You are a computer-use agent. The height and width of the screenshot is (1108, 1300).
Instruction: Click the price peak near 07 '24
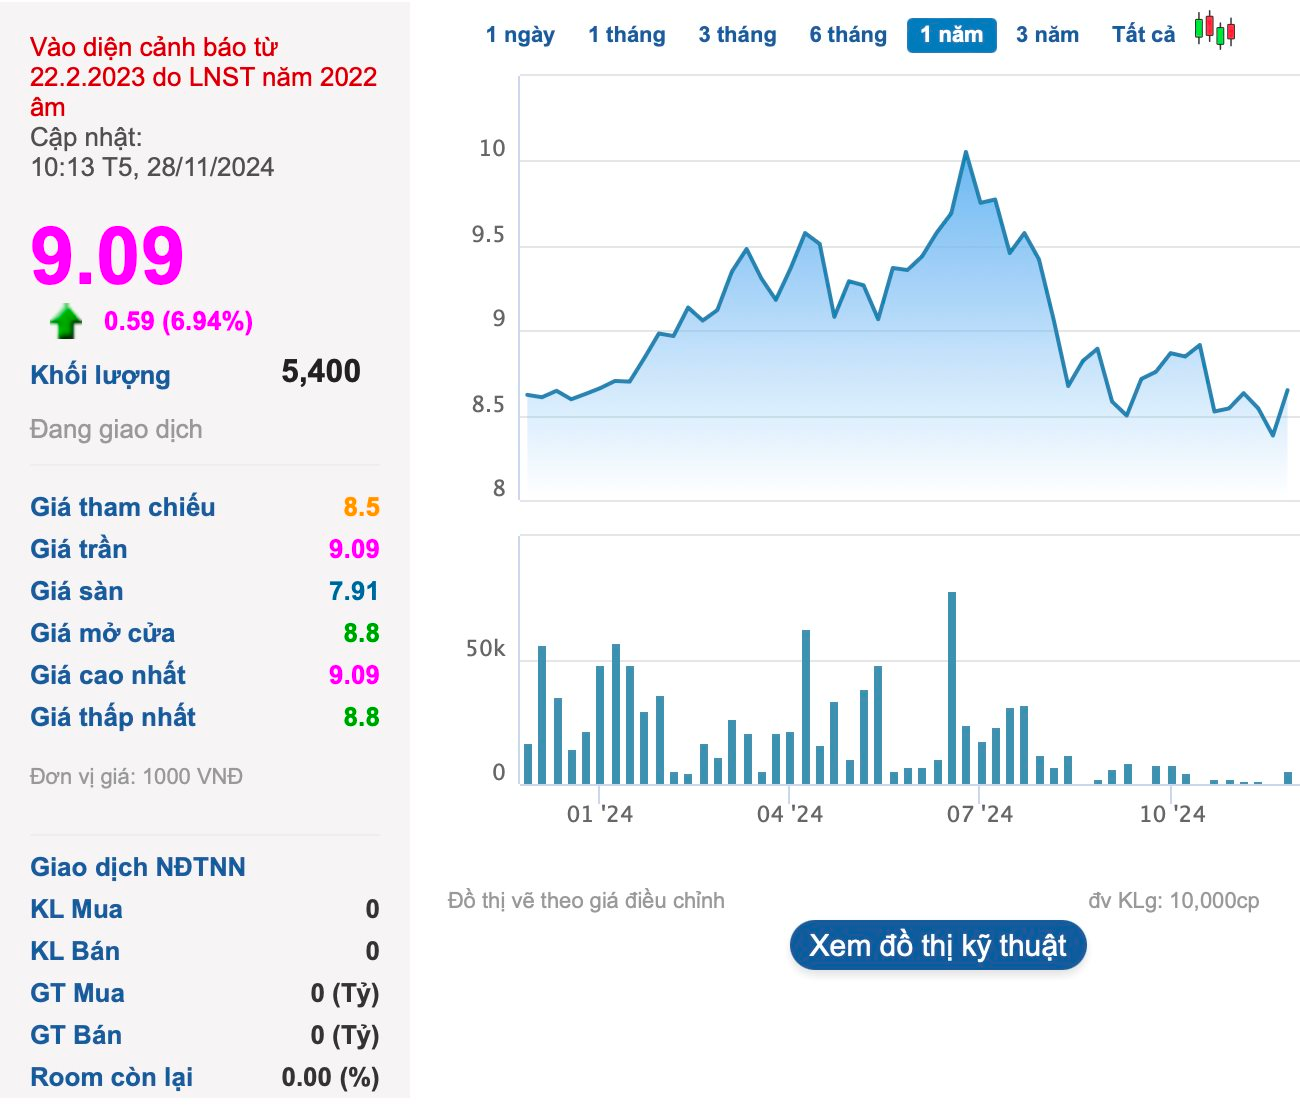coord(965,153)
